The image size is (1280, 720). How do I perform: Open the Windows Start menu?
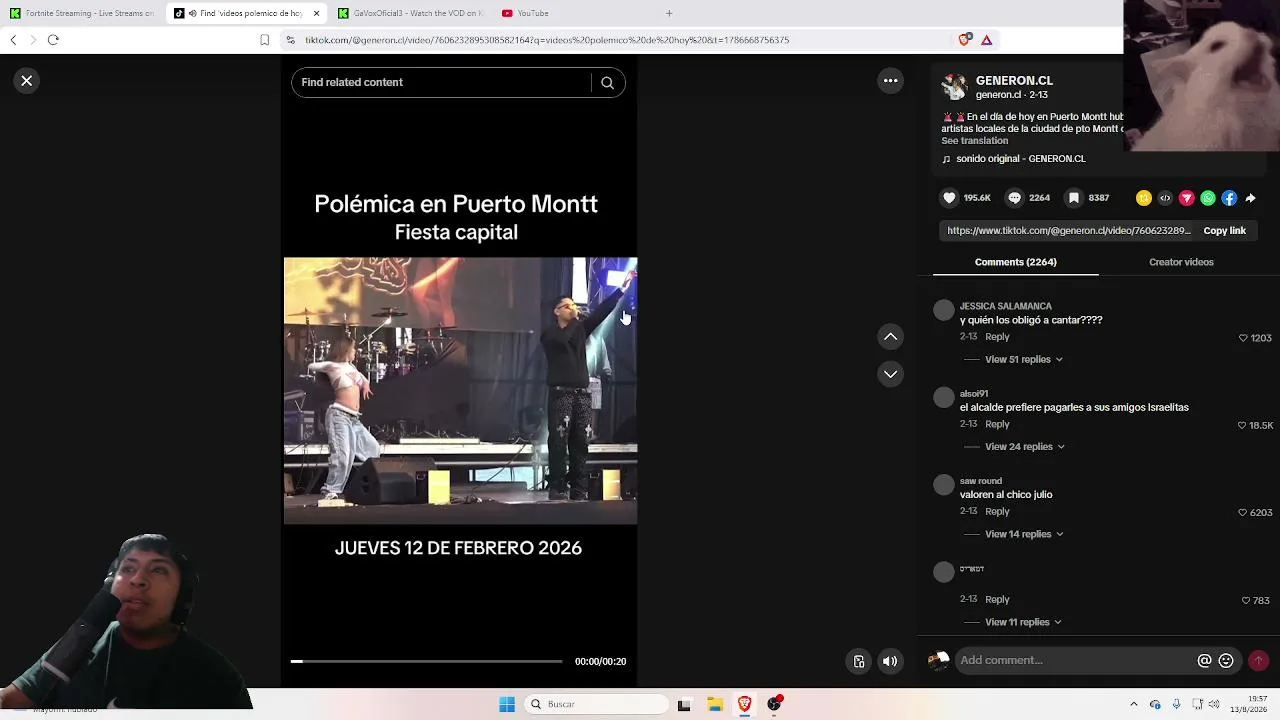(x=507, y=704)
